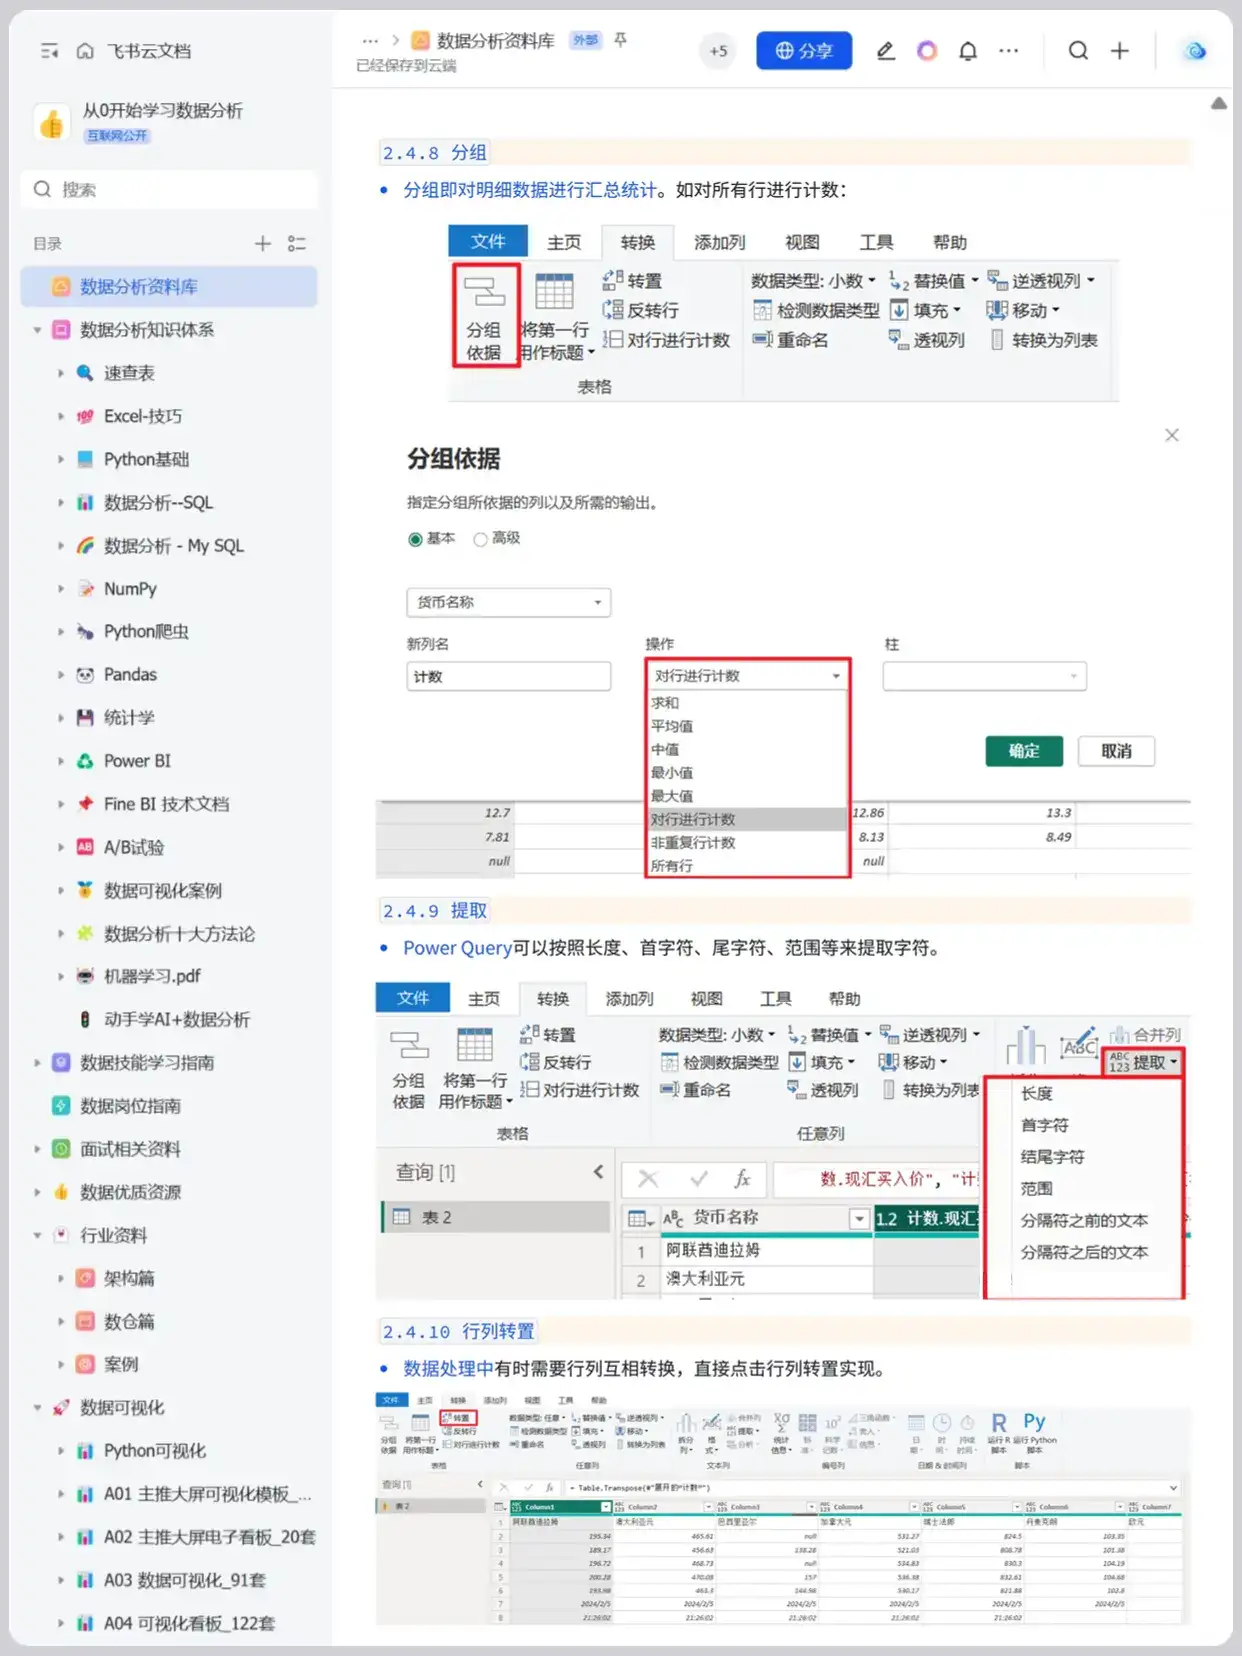Image resolution: width=1242 pixels, height=1656 pixels.
Task: Go to Feishu Docs home icon
Action: coord(85,51)
